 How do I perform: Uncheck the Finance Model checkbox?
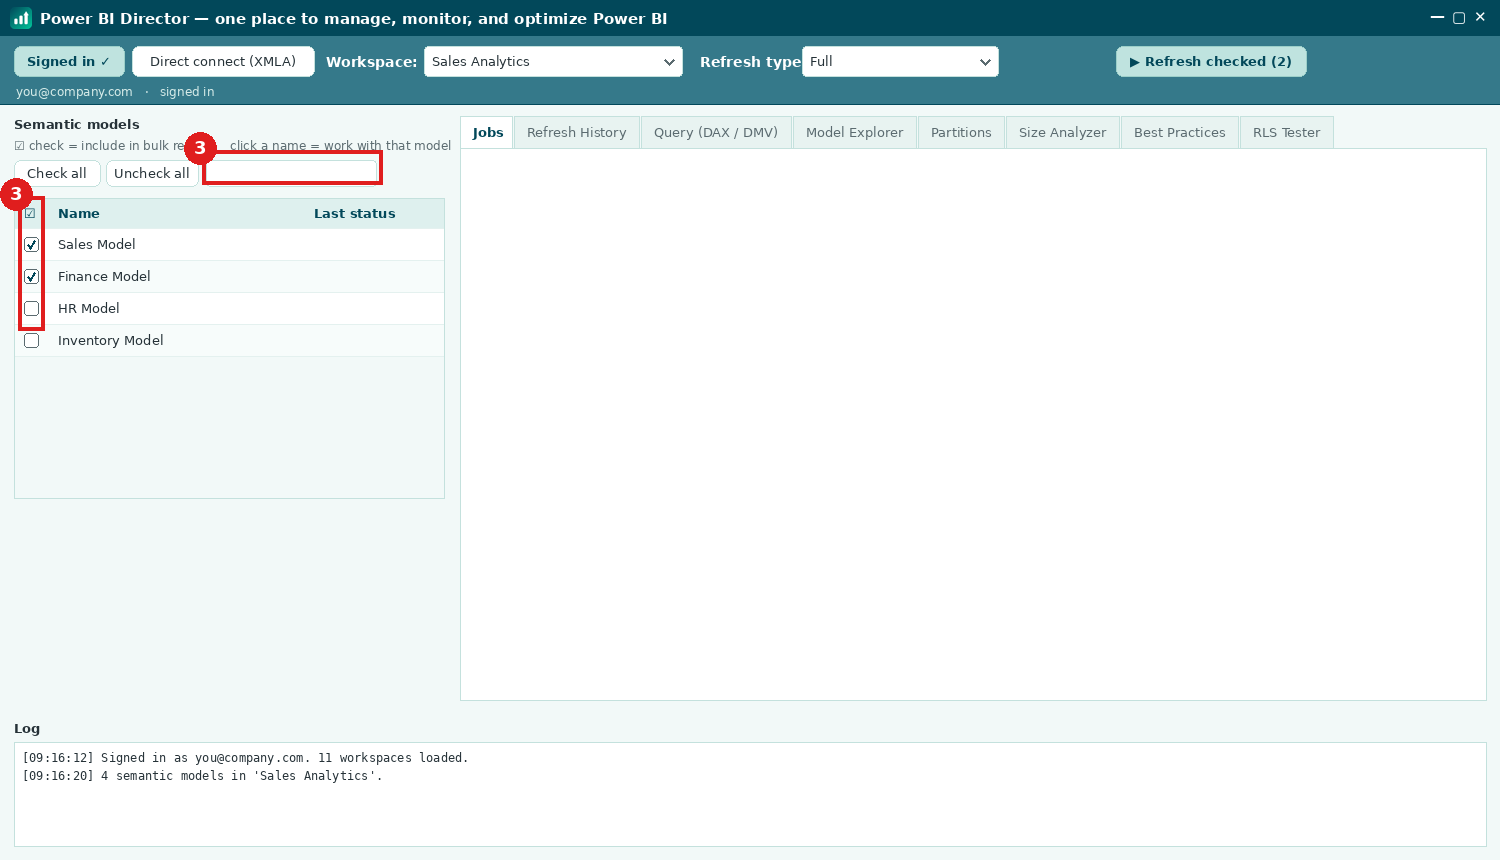[32, 277]
